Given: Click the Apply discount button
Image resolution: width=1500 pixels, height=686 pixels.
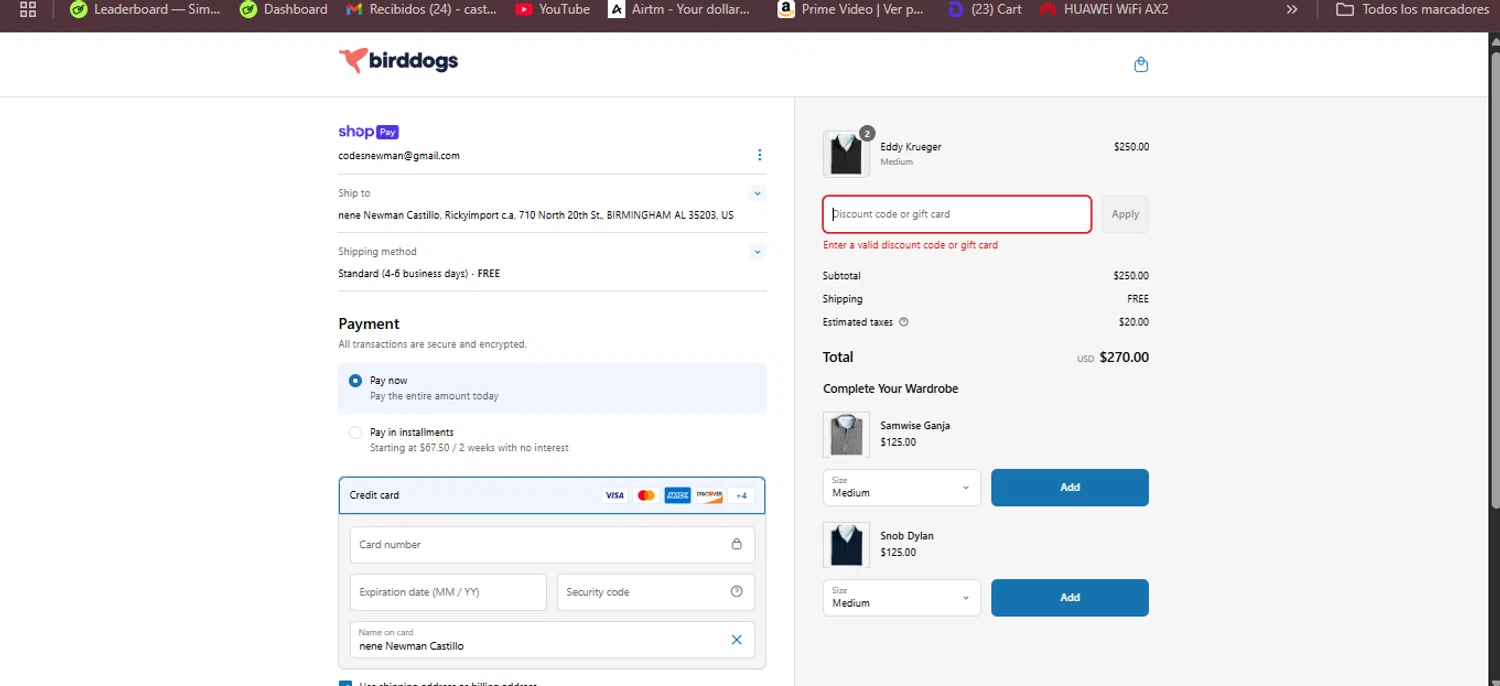Looking at the screenshot, I should tap(1125, 214).
